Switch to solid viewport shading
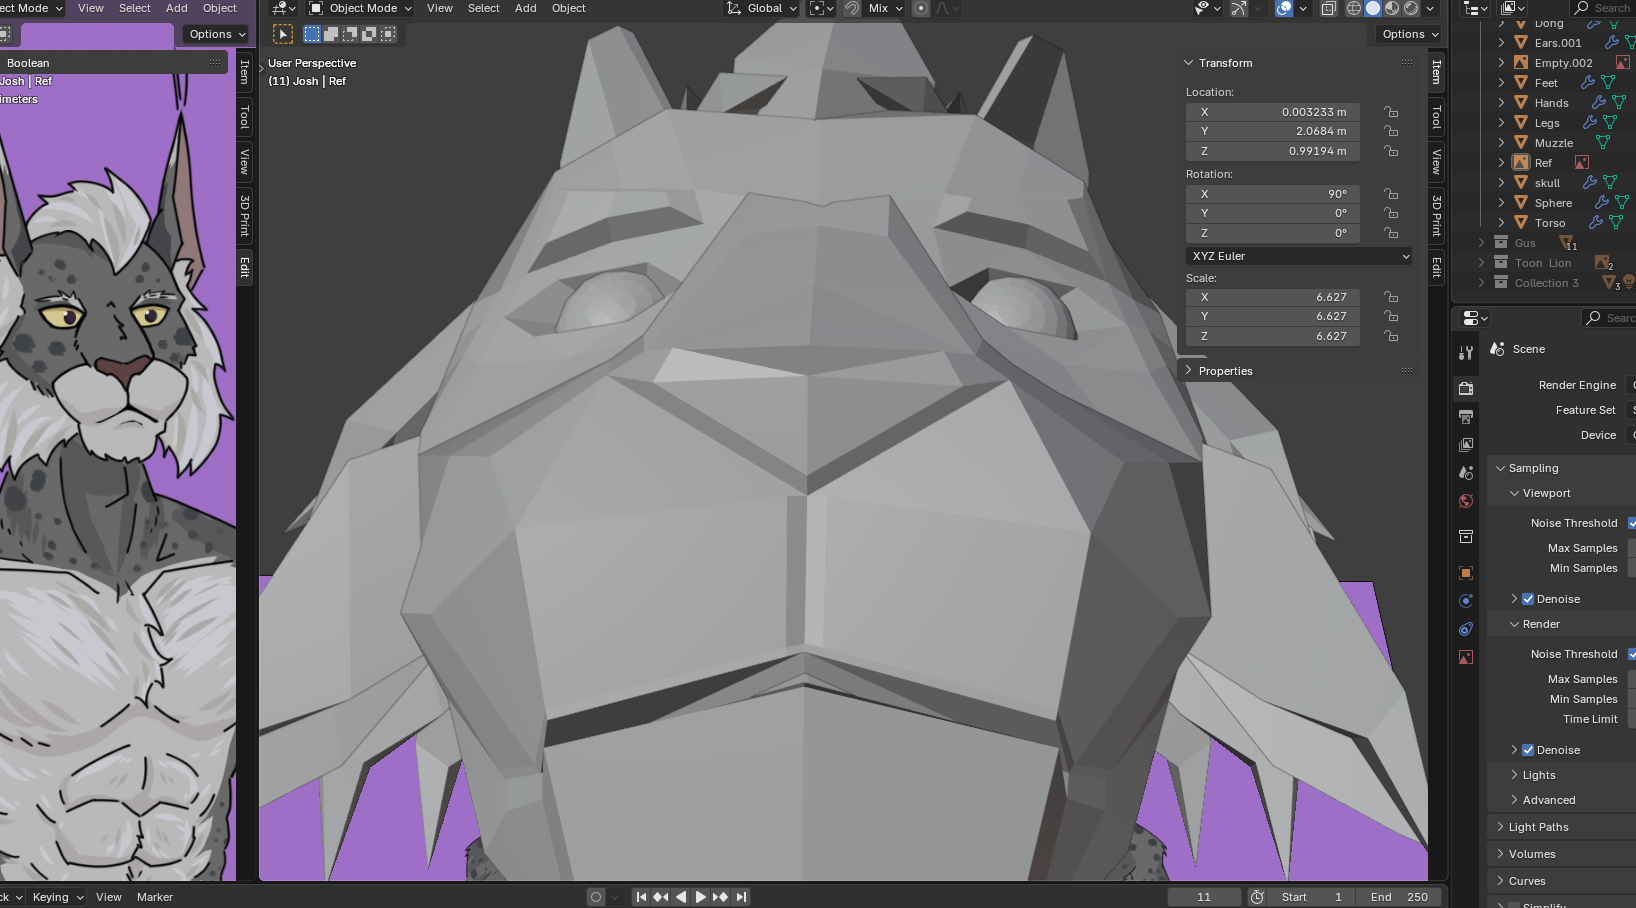 point(1373,8)
